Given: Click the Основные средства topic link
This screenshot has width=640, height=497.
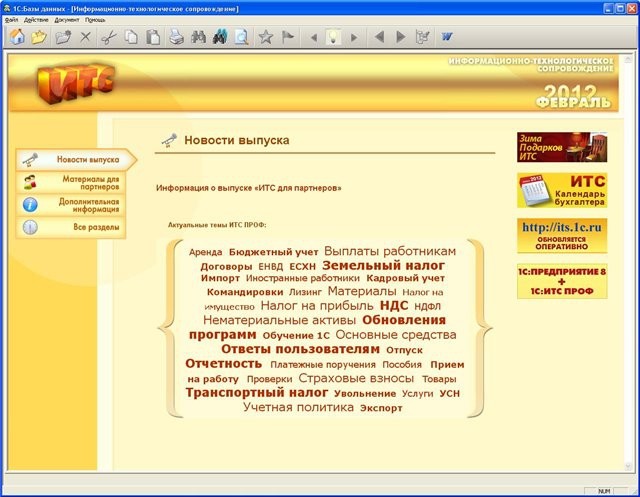Looking at the screenshot, I should click(396, 335).
